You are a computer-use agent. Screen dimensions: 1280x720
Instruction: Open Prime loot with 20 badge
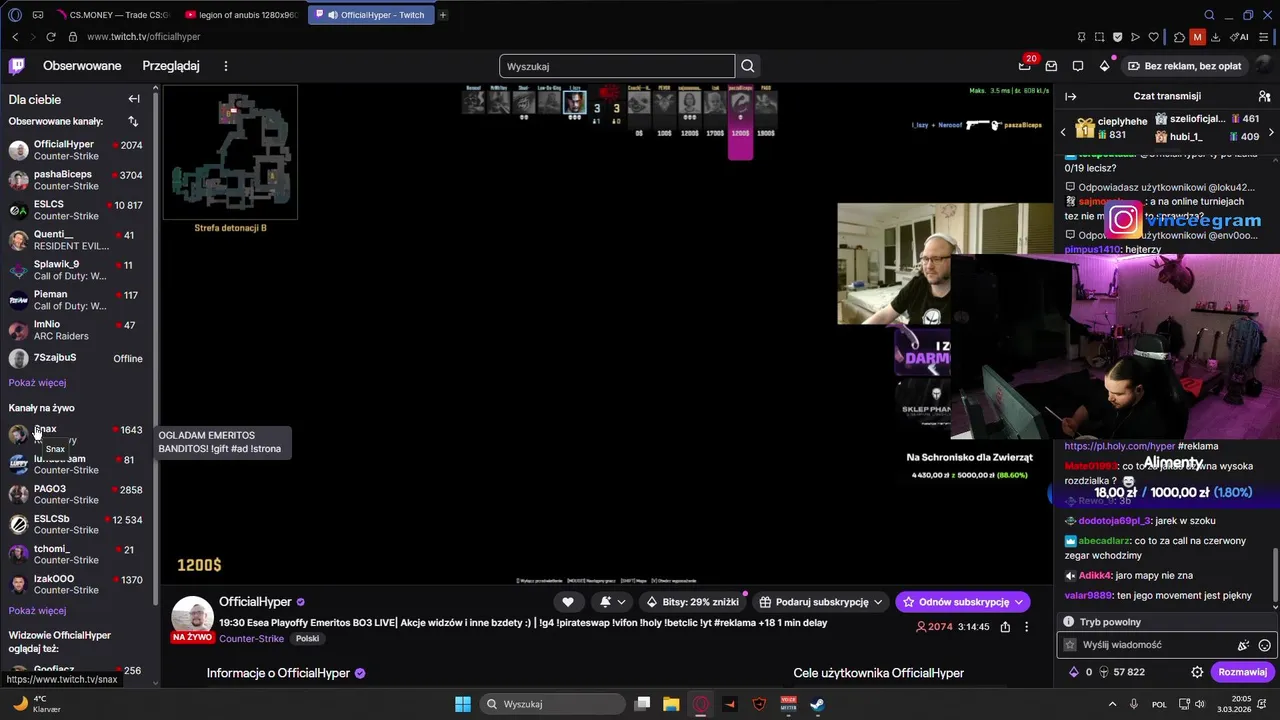coord(1024,66)
